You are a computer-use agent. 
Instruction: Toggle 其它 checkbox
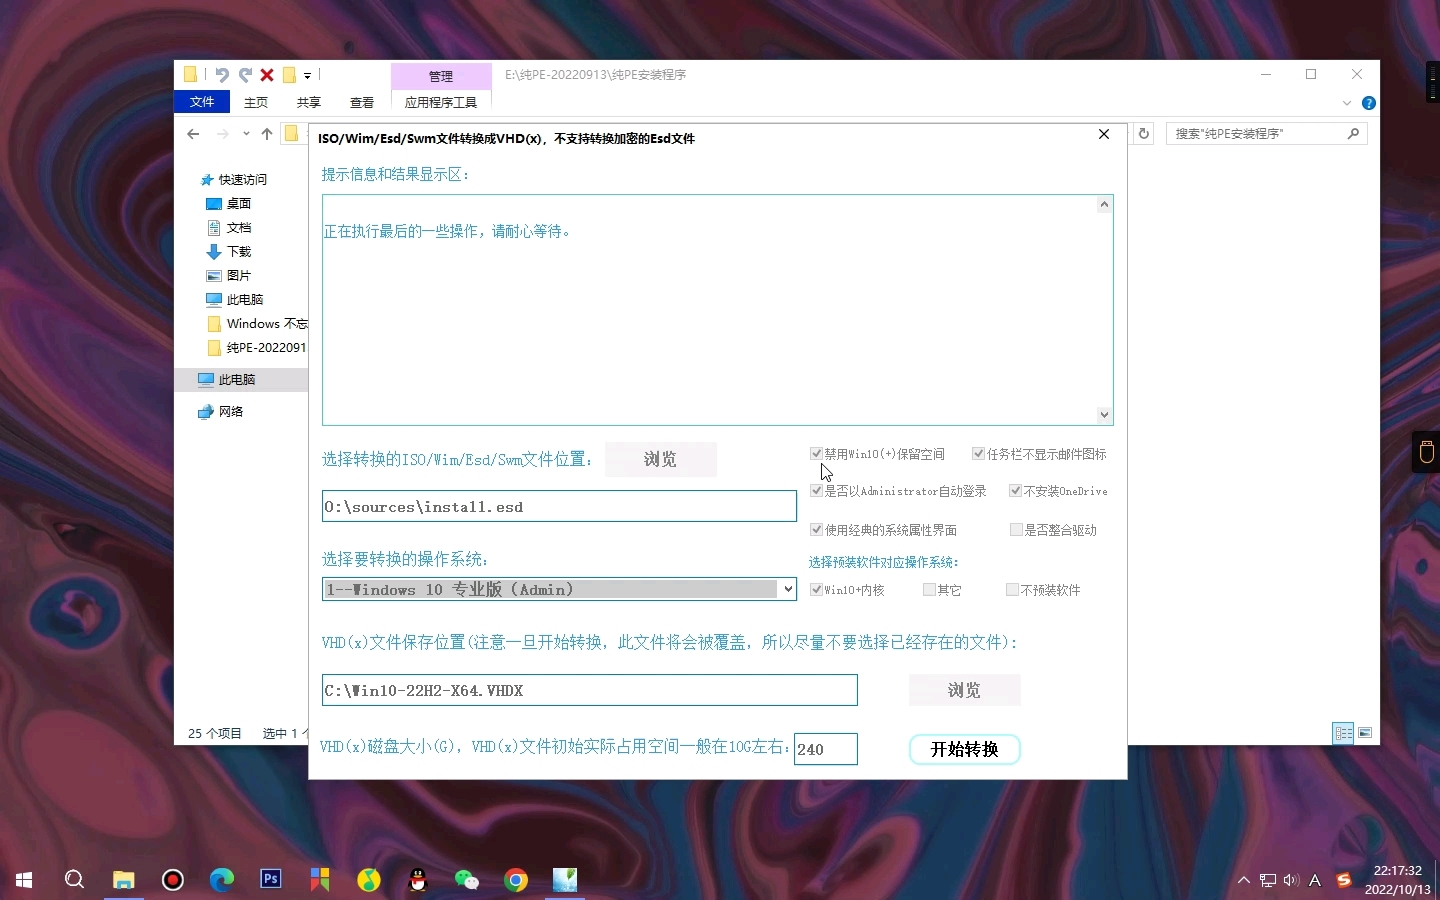(929, 590)
